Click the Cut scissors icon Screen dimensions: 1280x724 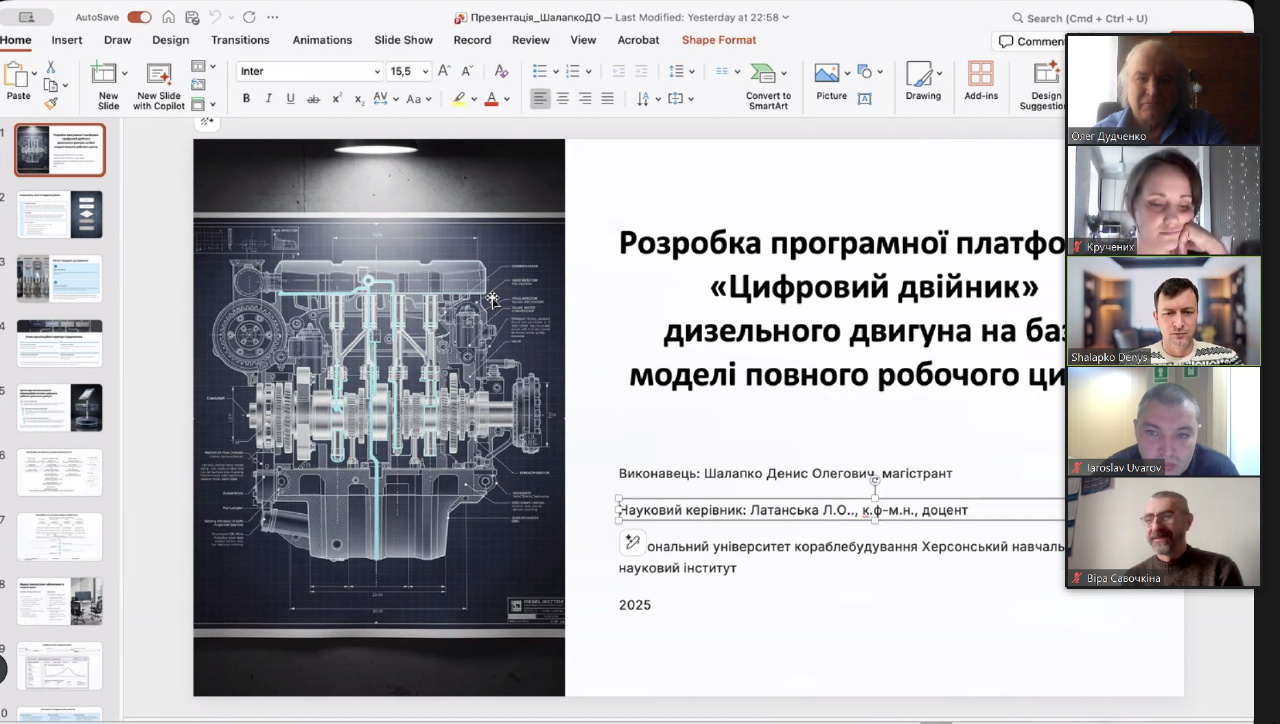pyautogui.click(x=51, y=67)
